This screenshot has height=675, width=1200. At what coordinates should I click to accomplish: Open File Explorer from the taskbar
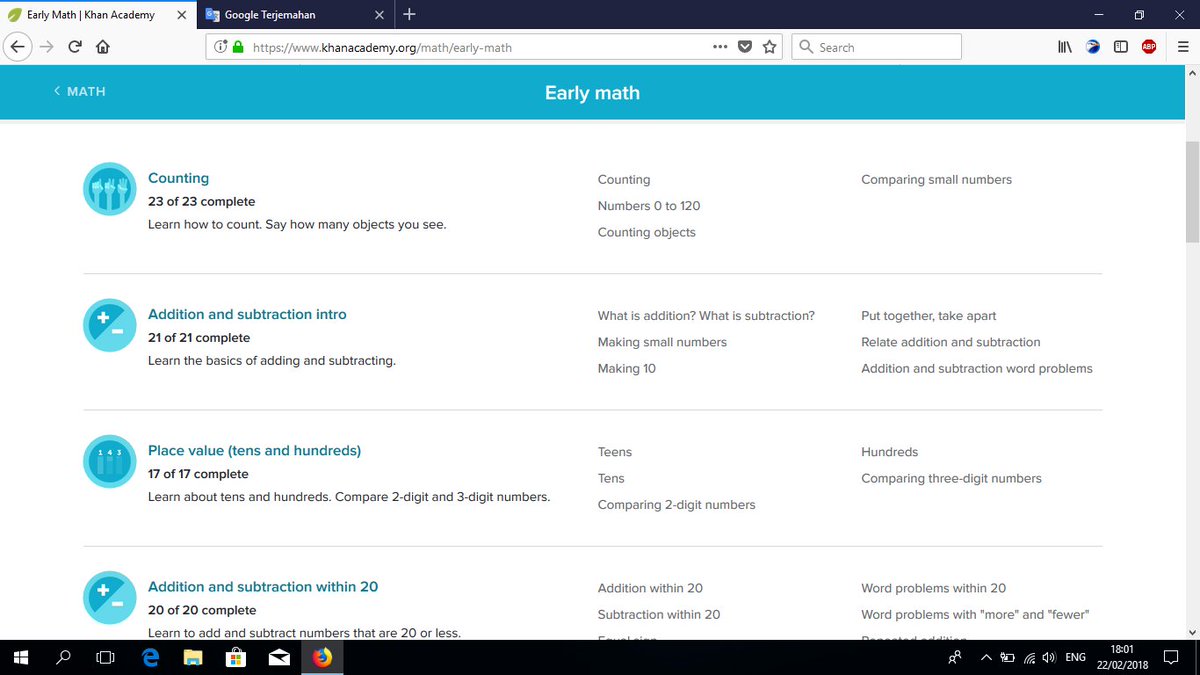point(194,657)
